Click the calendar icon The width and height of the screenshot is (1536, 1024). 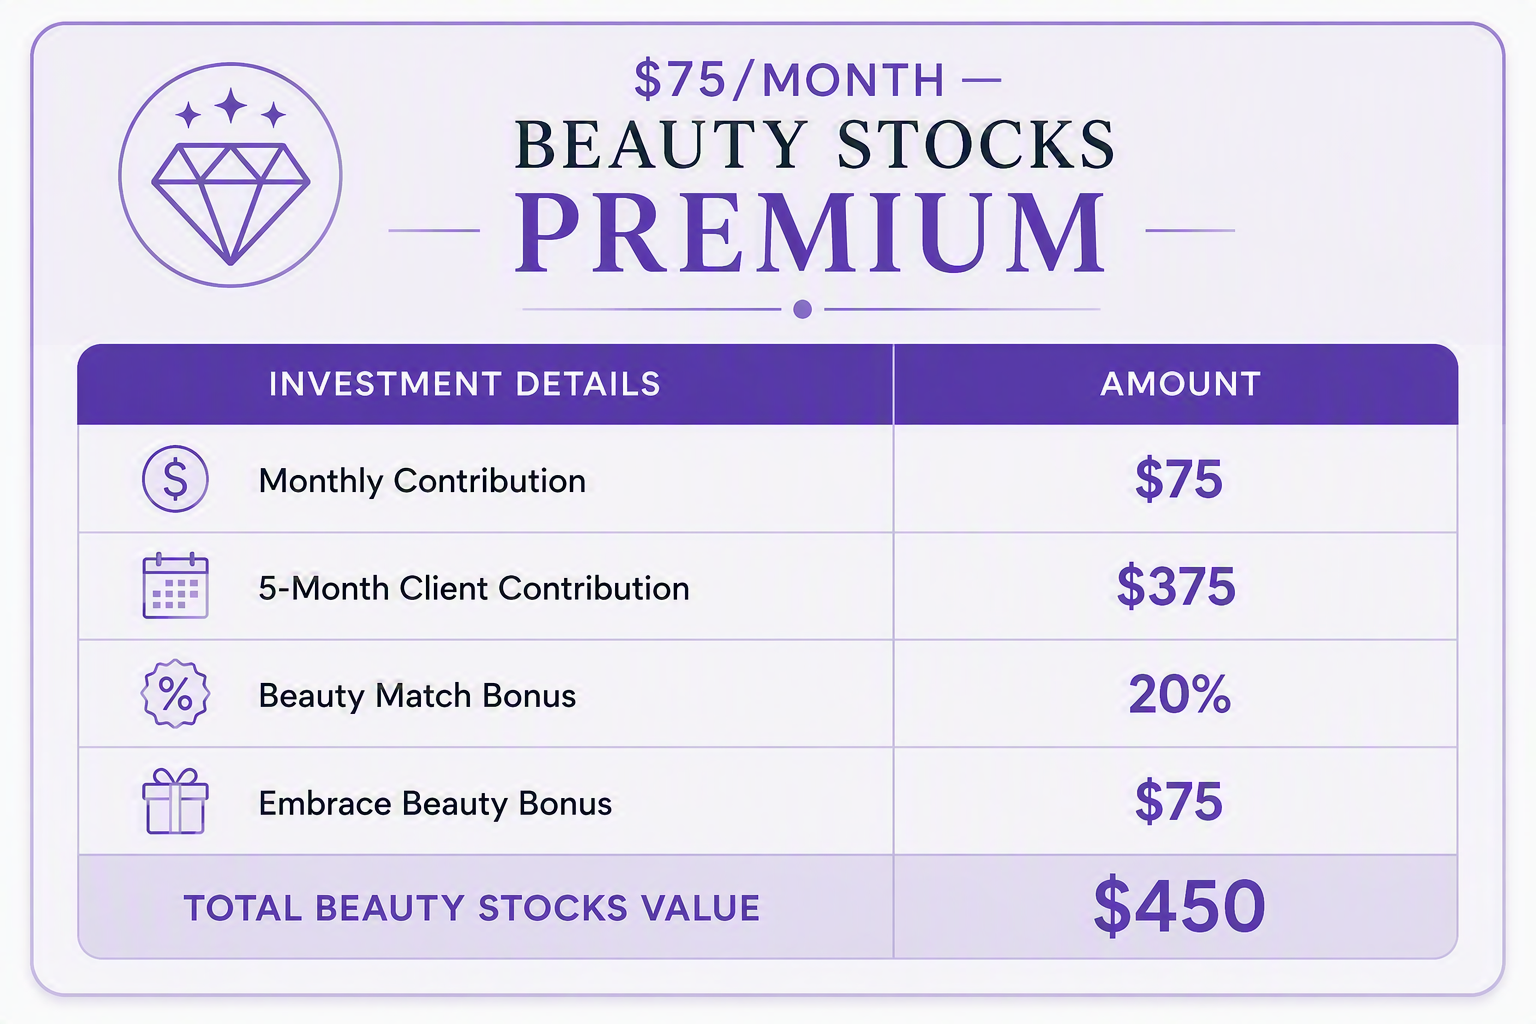[x=175, y=586]
